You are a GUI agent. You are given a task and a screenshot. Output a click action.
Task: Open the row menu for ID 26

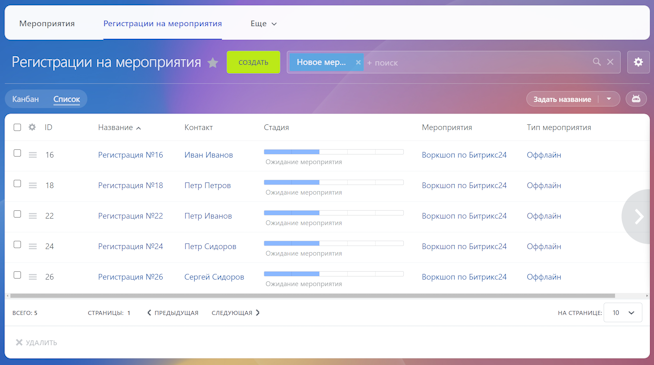(x=33, y=277)
